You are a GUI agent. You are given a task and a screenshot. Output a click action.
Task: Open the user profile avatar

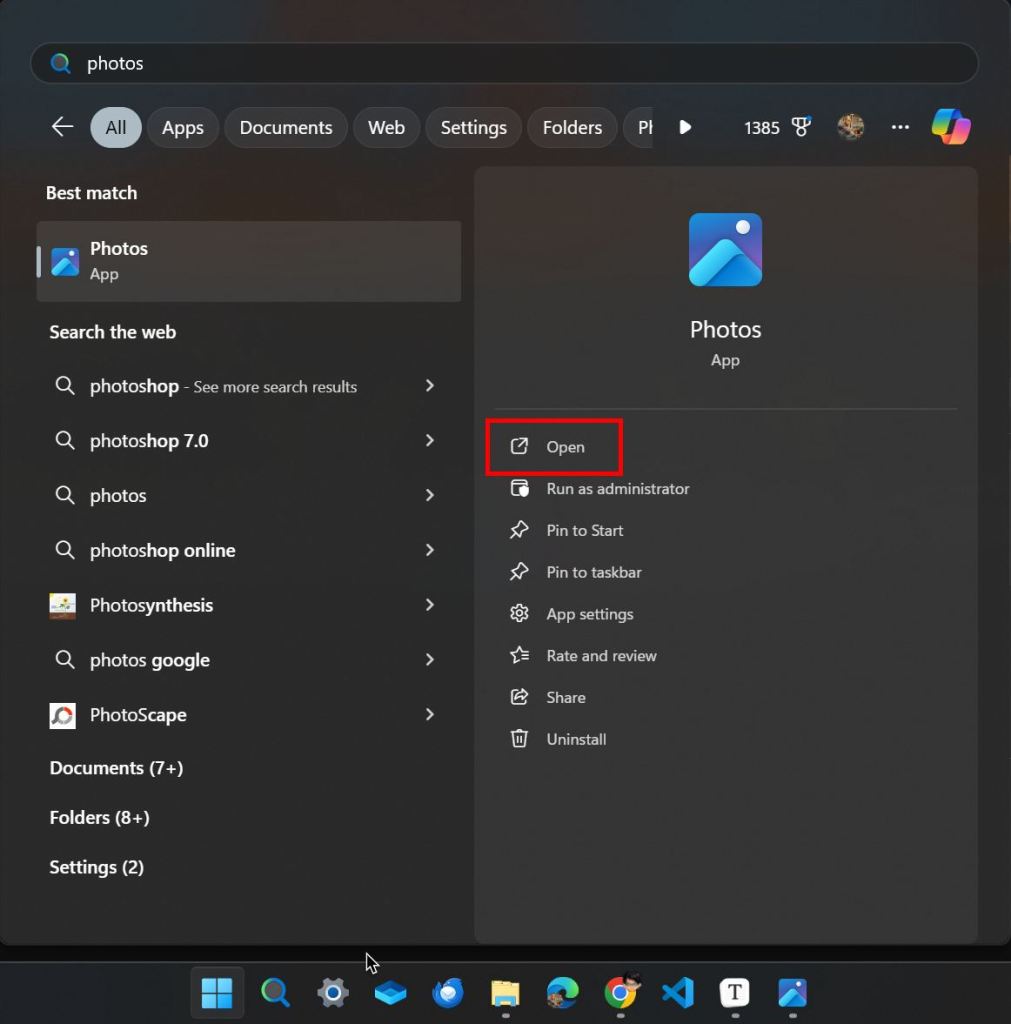click(x=850, y=127)
